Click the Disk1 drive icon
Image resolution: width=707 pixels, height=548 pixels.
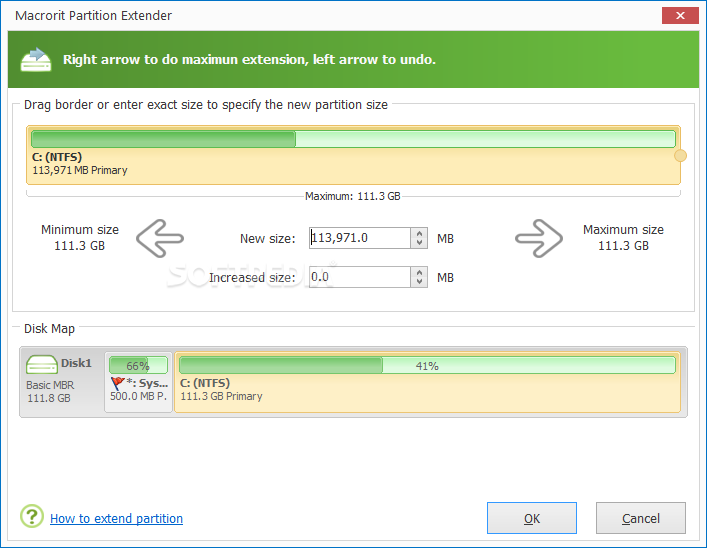[41, 364]
